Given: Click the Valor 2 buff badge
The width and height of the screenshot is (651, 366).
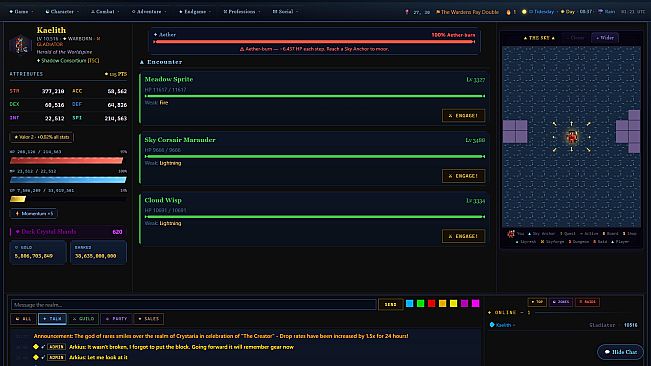Looking at the screenshot, I should pos(42,137).
